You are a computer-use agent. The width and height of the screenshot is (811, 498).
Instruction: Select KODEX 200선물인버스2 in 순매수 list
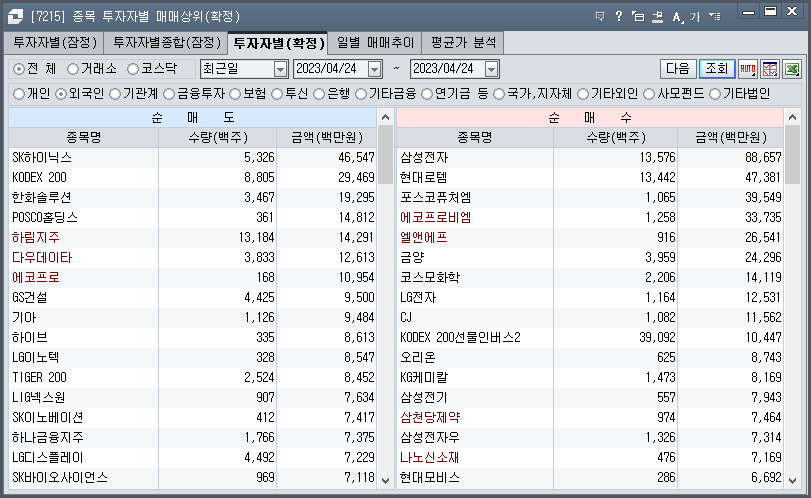590,337
